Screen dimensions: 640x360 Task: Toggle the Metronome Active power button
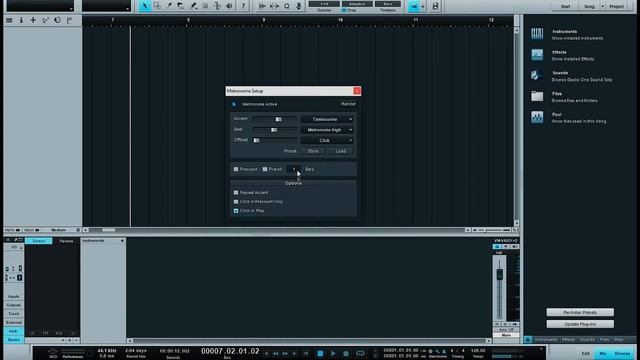(234, 104)
